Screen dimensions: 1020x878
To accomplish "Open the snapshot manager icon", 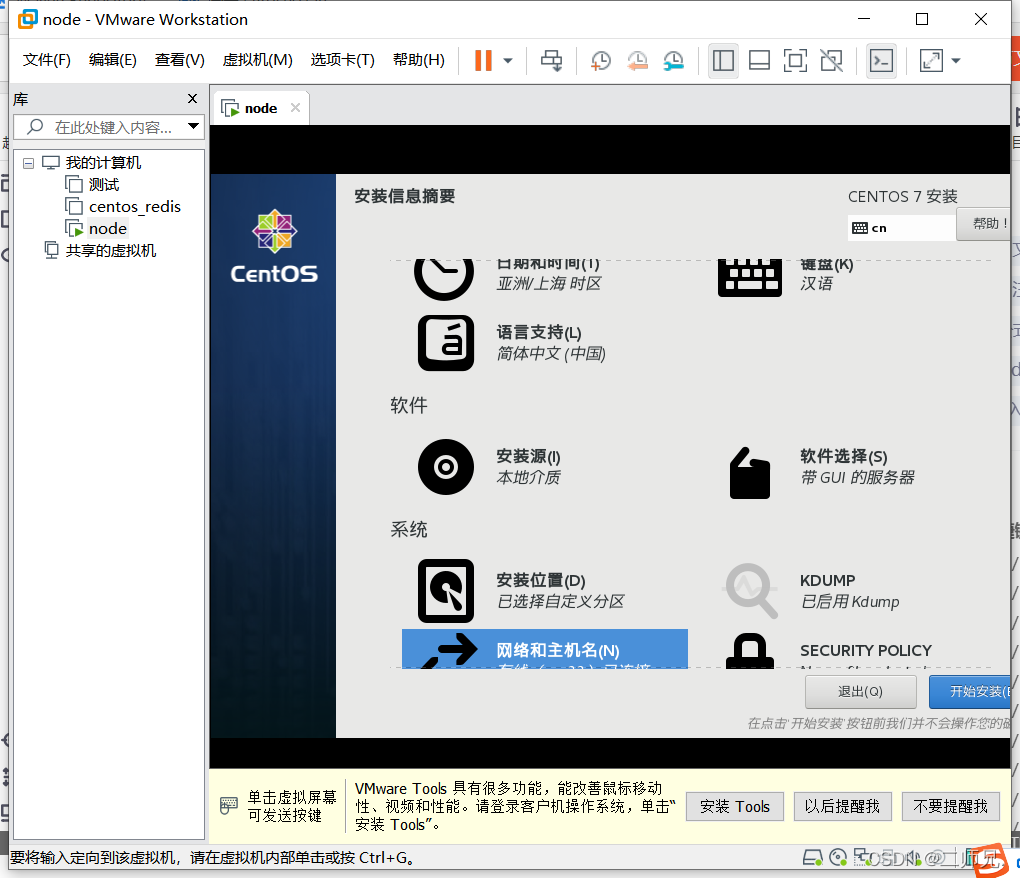I will [x=674, y=60].
